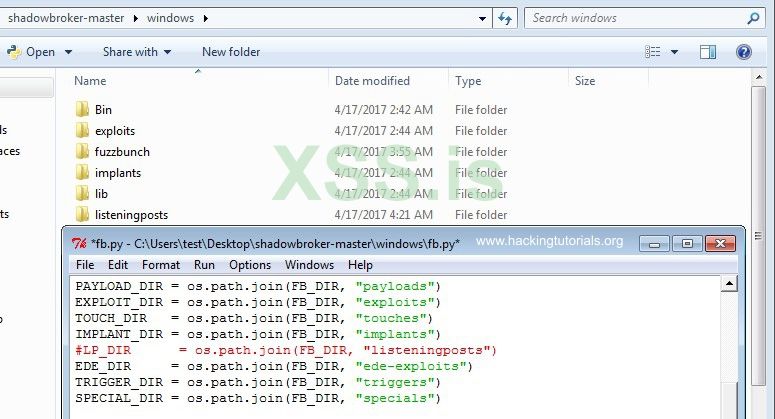Open the Bin folder icon
The height and width of the screenshot is (419, 775).
click(83, 109)
